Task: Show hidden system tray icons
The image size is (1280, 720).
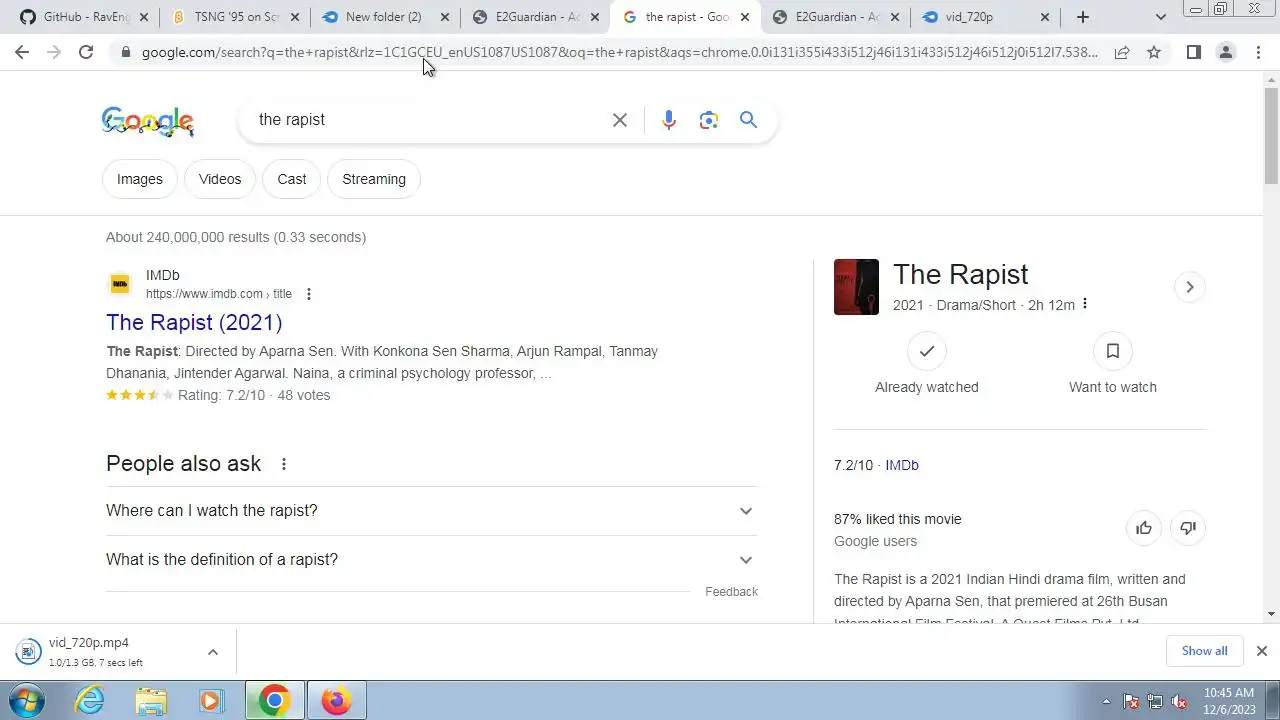Action: pos(1106,701)
